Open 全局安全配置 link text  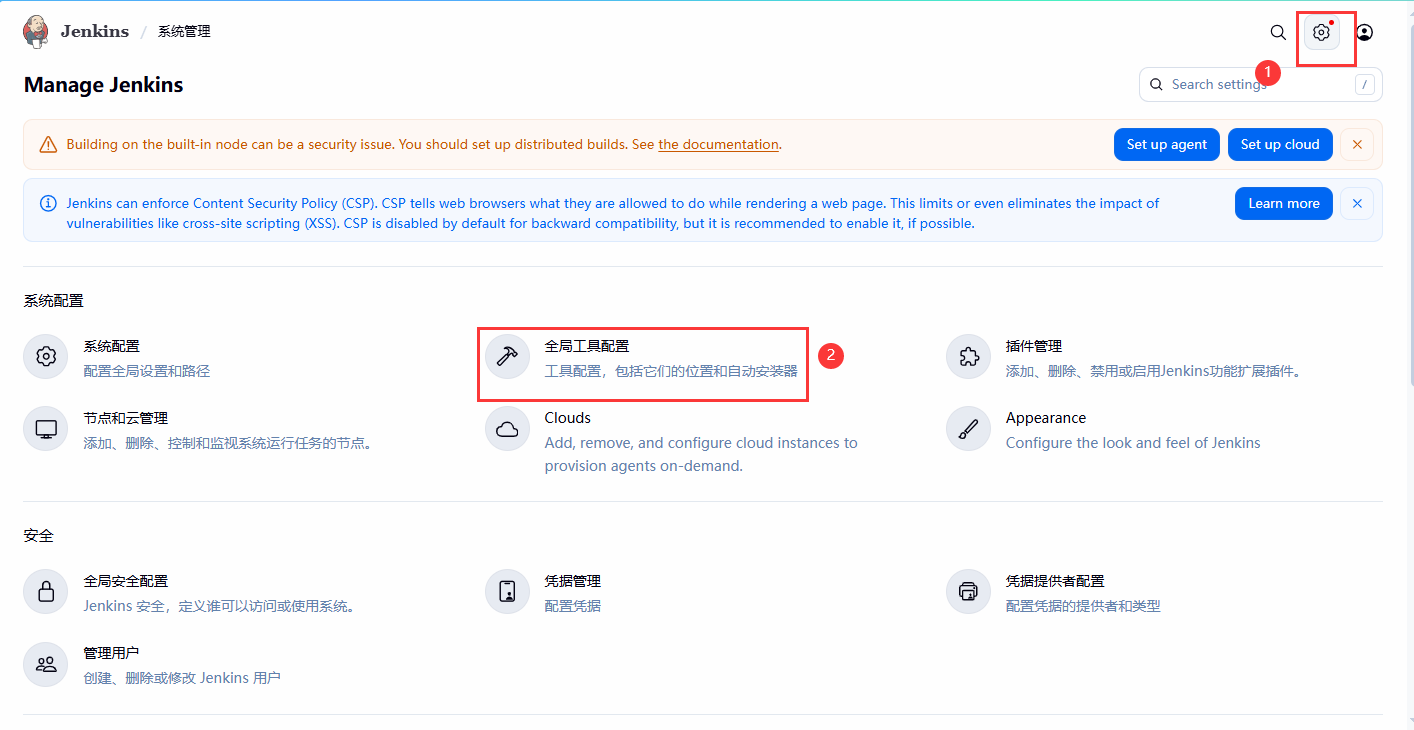(125, 581)
